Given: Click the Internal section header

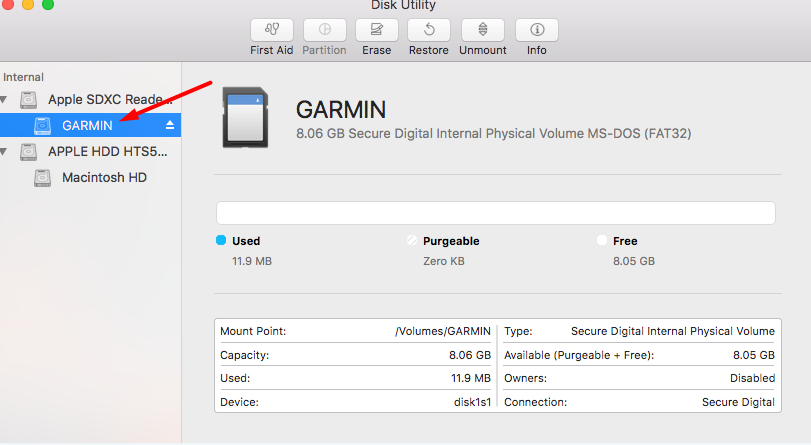Looking at the screenshot, I should (23, 77).
